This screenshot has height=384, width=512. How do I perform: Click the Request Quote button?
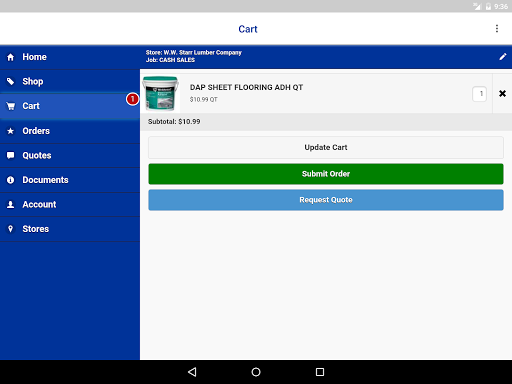coord(326,200)
